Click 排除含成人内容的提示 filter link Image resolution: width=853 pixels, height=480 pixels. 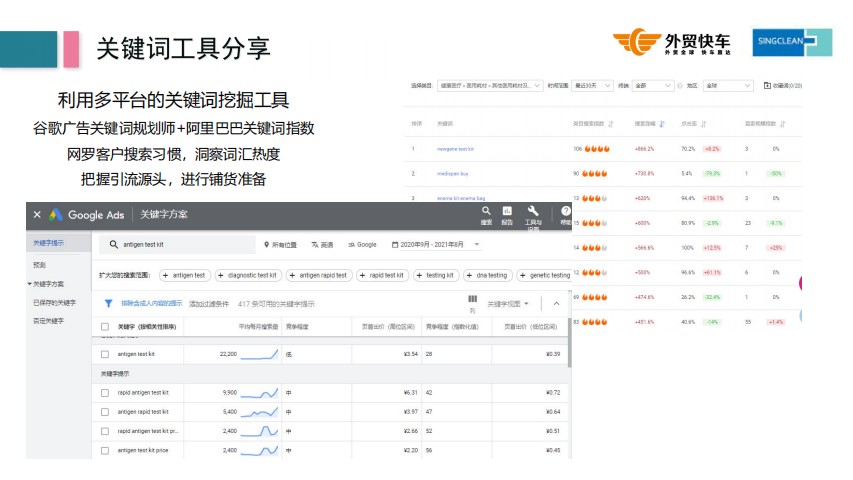tap(151, 304)
